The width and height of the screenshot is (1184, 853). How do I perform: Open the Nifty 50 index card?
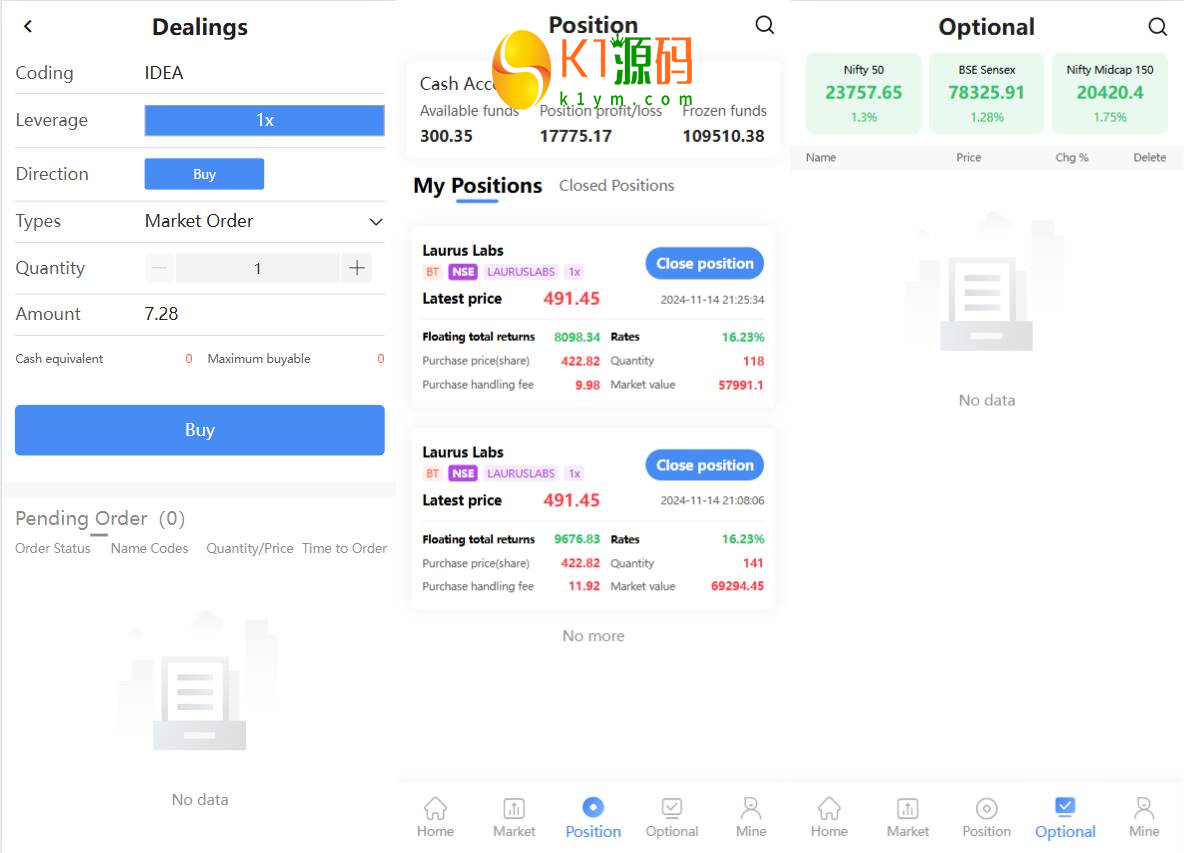[x=863, y=93]
